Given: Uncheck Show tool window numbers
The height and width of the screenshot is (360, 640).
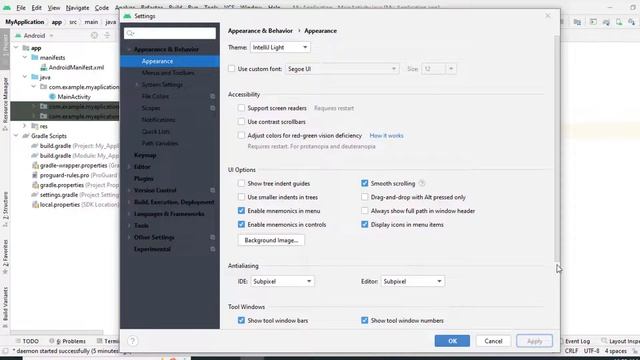Looking at the screenshot, I should click(364, 320).
